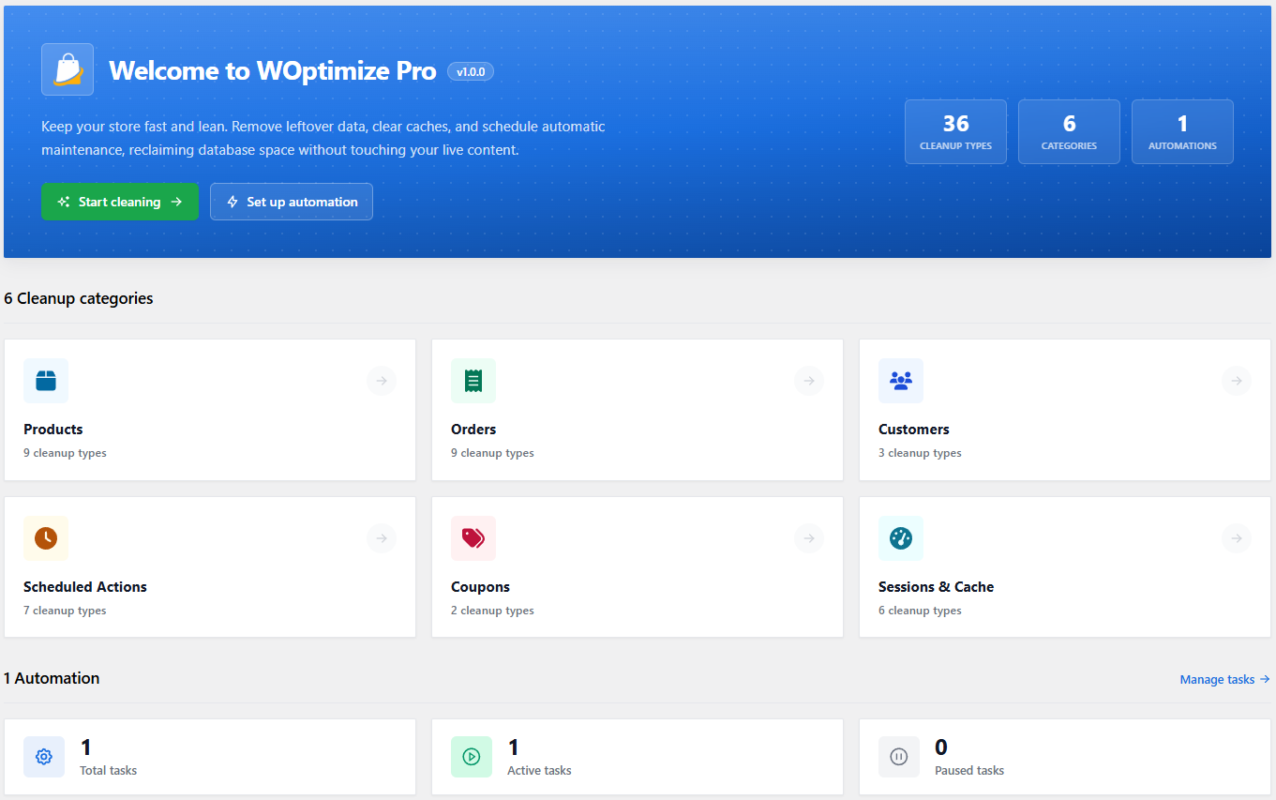Open Customers category arrow button
The width and height of the screenshot is (1276, 800).
pyautogui.click(x=1237, y=381)
